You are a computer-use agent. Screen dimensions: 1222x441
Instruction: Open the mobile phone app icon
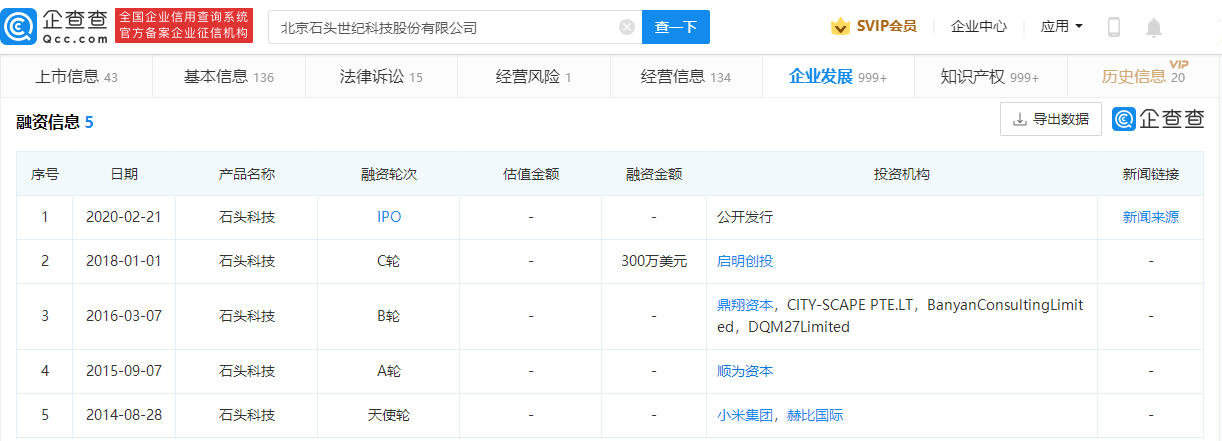[1113, 27]
